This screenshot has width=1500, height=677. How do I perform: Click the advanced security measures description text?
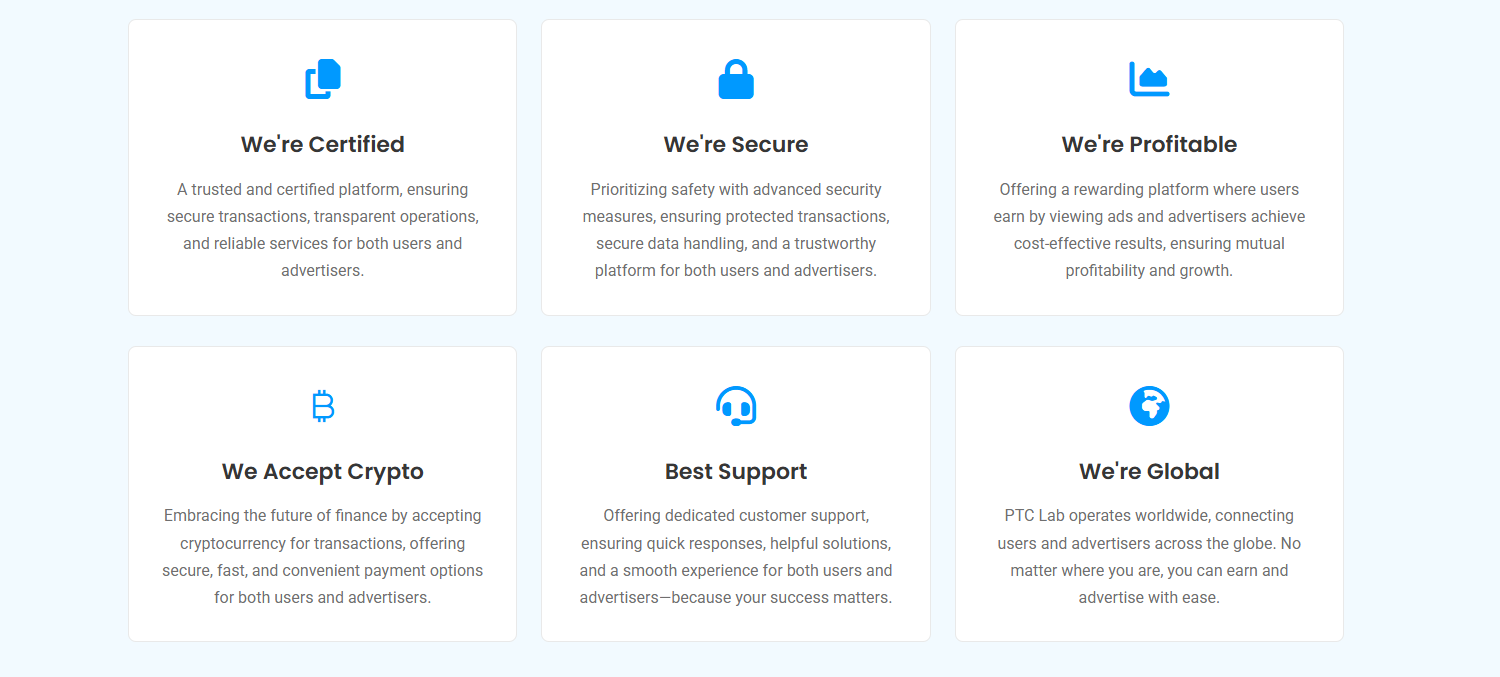(x=736, y=230)
